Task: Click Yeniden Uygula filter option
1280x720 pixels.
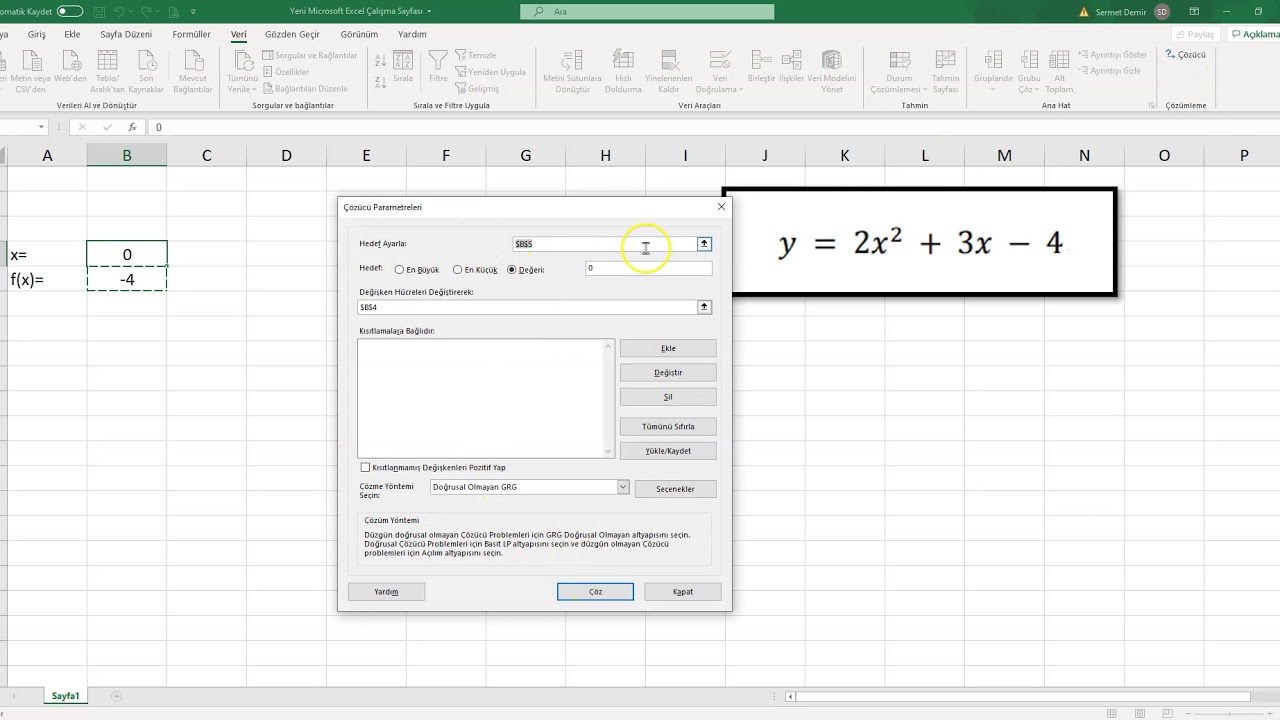Action: click(491, 72)
